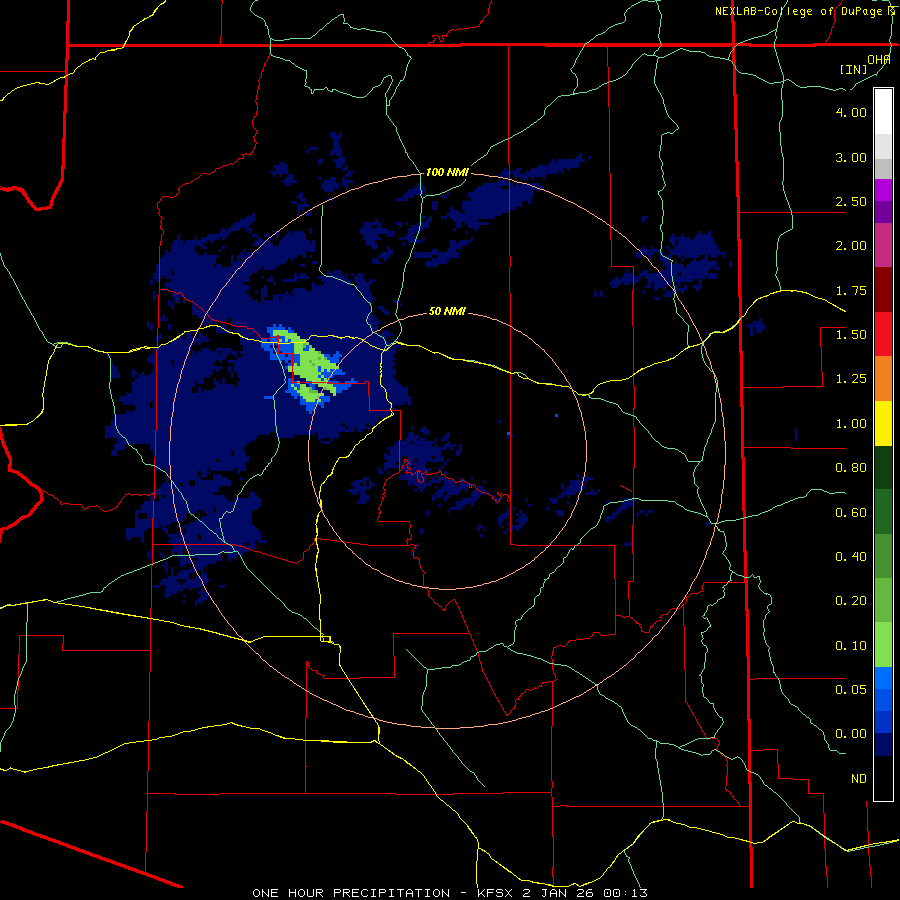Click the 3.00 legend value
900x900 pixels.
[x=851, y=157]
